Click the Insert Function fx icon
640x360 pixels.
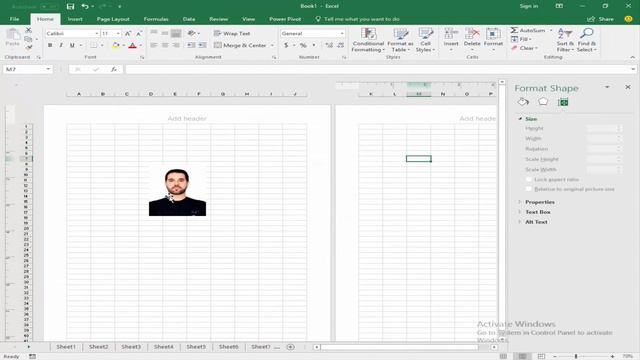point(113,69)
